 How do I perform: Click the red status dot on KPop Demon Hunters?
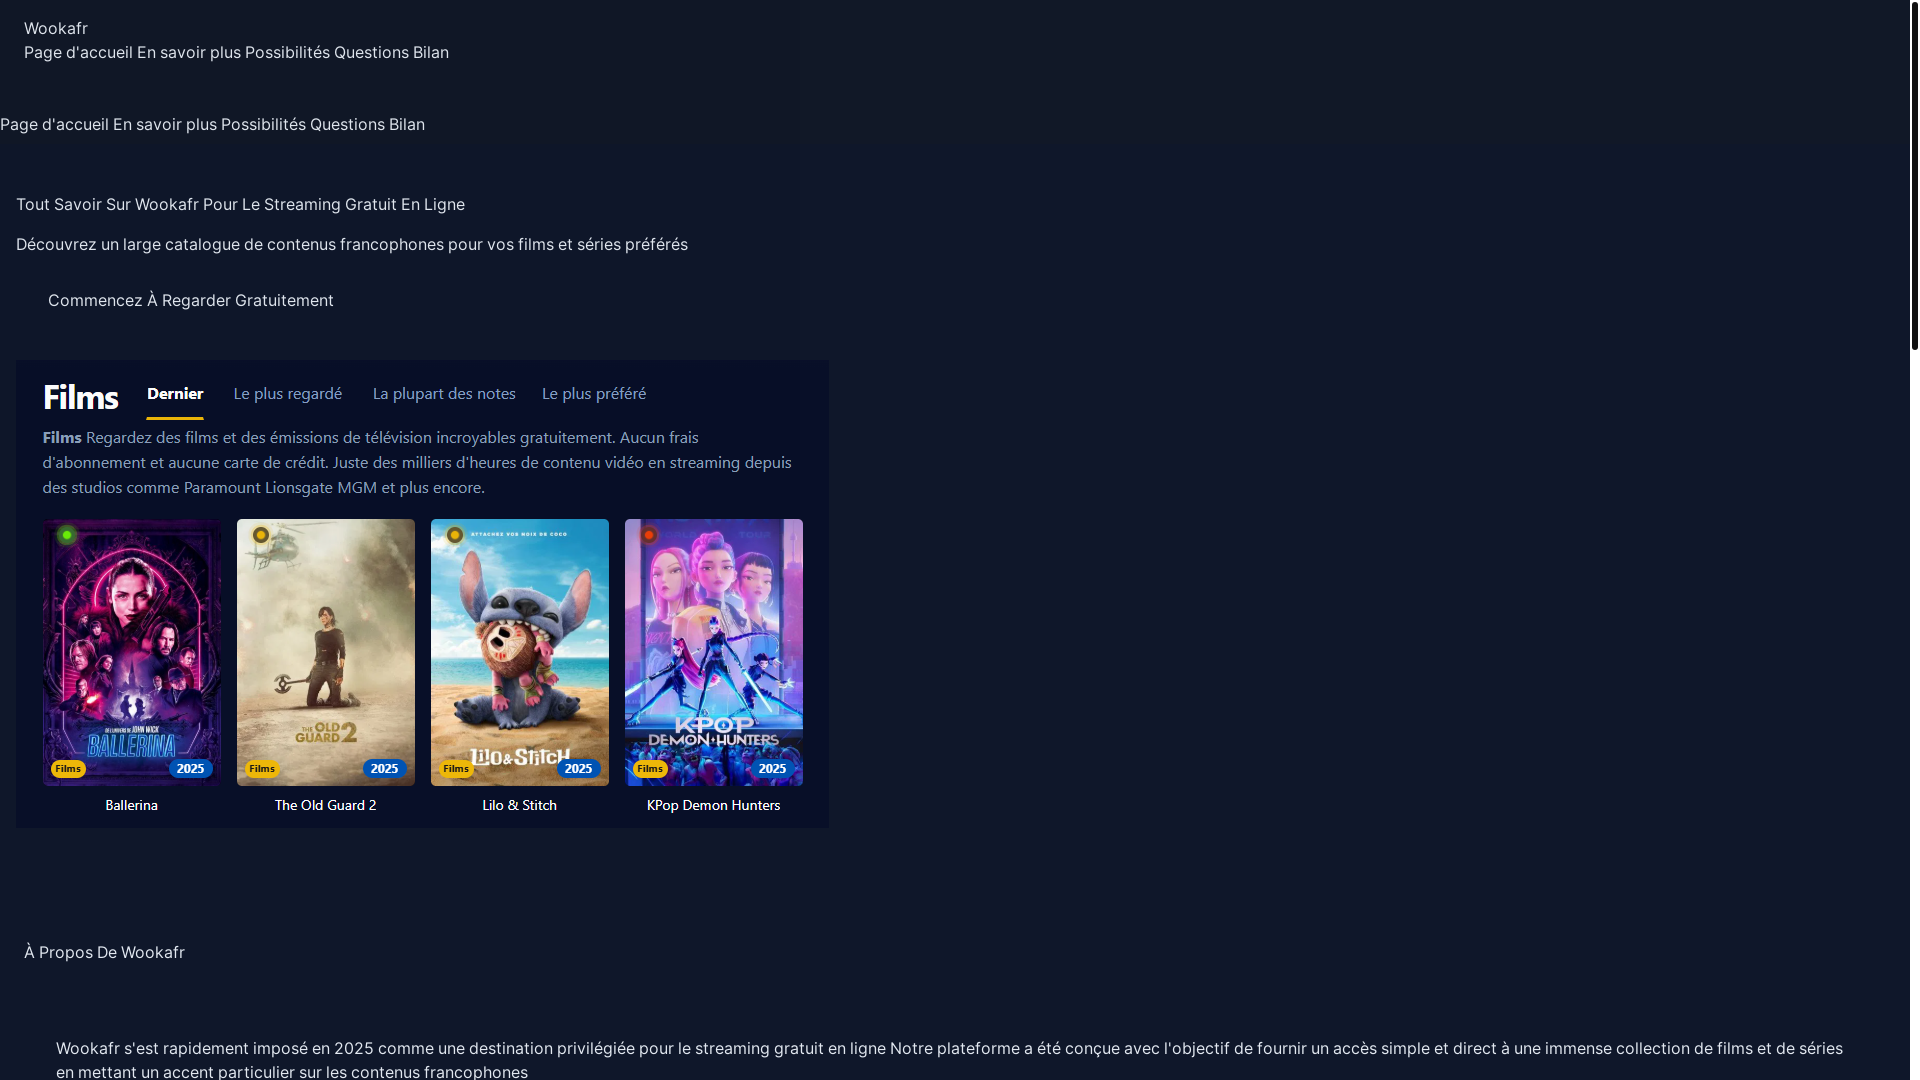(649, 535)
